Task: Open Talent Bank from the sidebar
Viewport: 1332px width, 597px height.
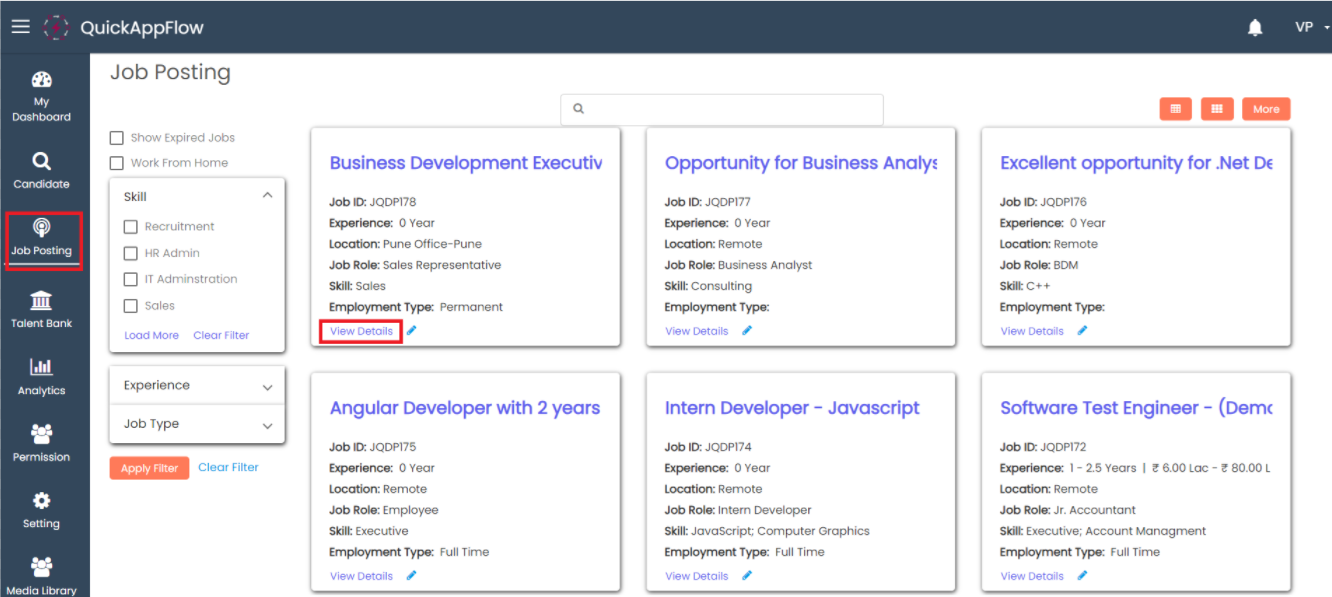Action: point(41,309)
